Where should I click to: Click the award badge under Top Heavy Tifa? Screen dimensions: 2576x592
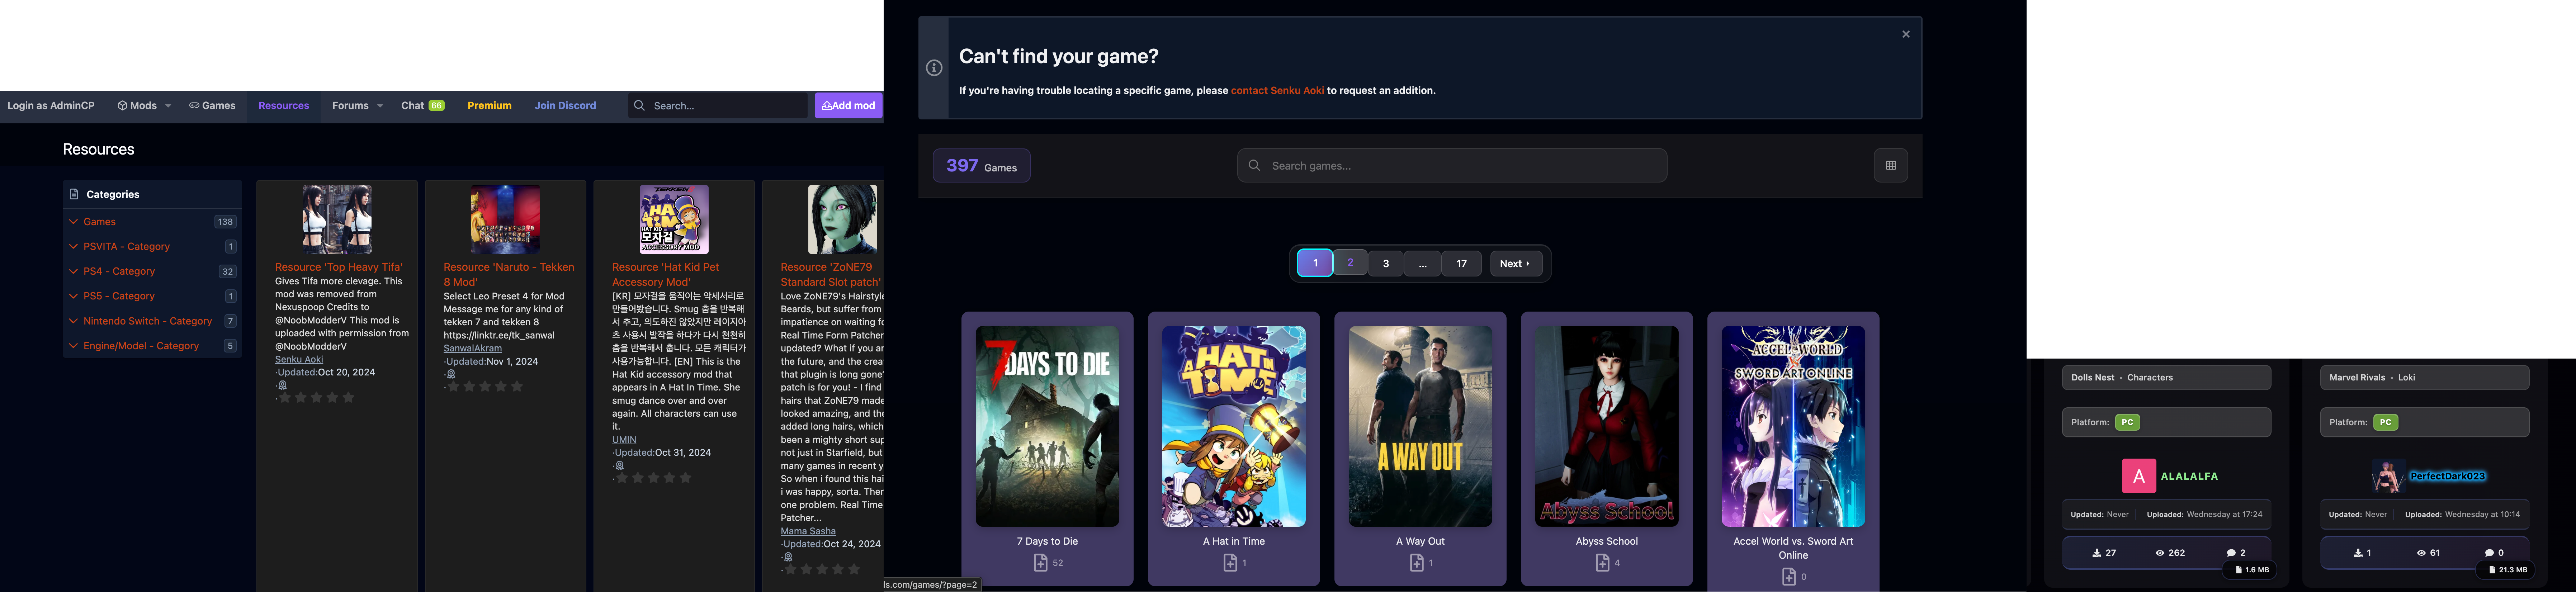[283, 385]
